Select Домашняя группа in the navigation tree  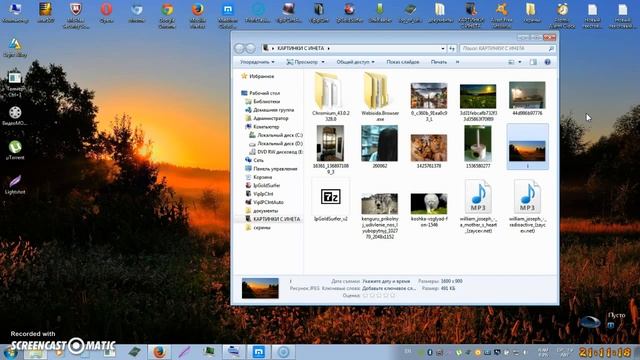click(x=269, y=110)
